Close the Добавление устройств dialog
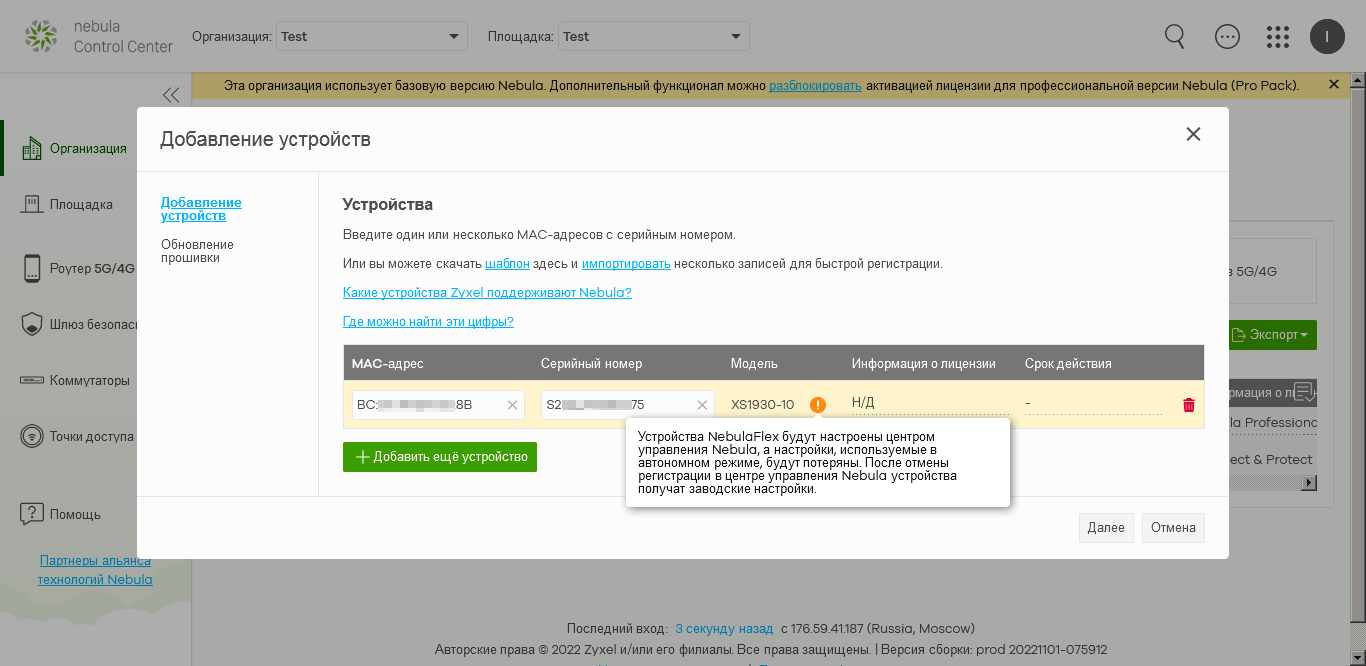 click(x=1193, y=134)
